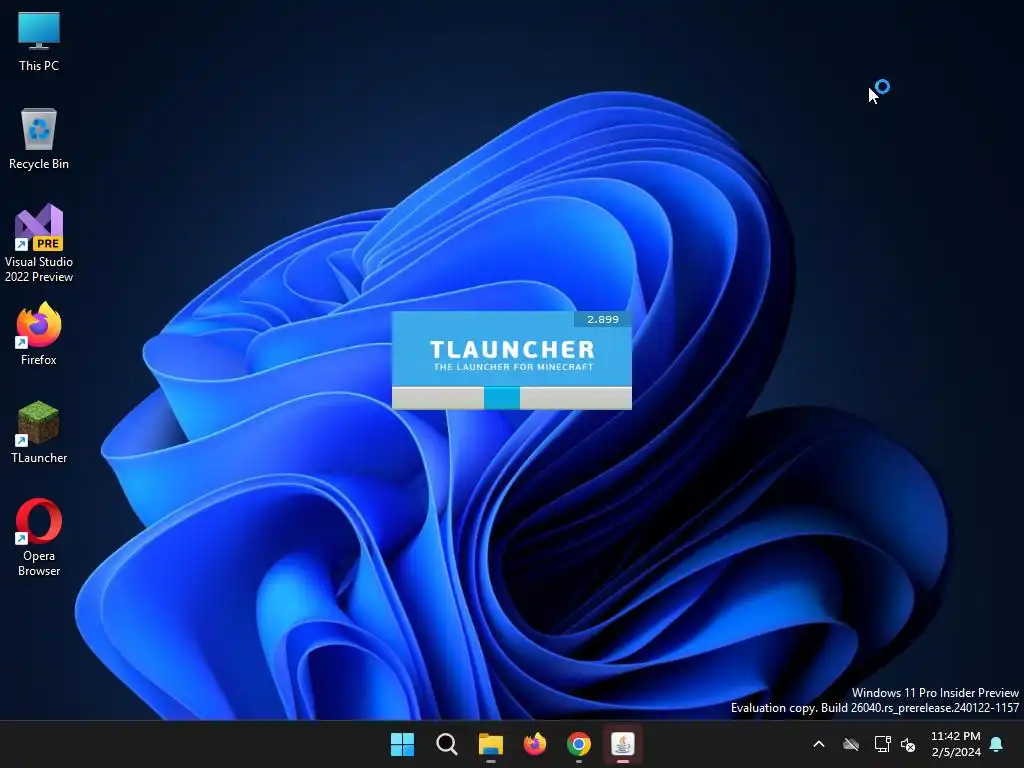Launch Firefox from the taskbar
Screen dimensions: 1024x768
coord(535,744)
